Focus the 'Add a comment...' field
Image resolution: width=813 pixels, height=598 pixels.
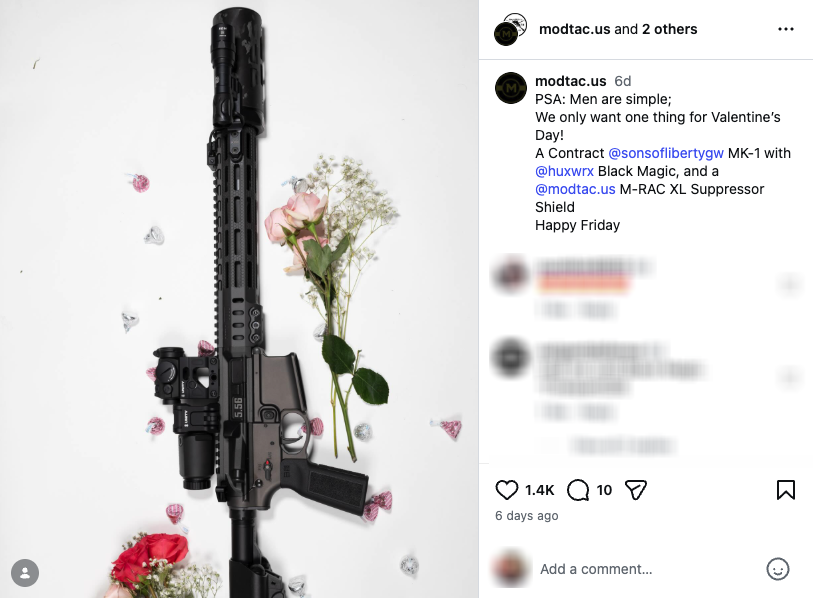(646, 569)
